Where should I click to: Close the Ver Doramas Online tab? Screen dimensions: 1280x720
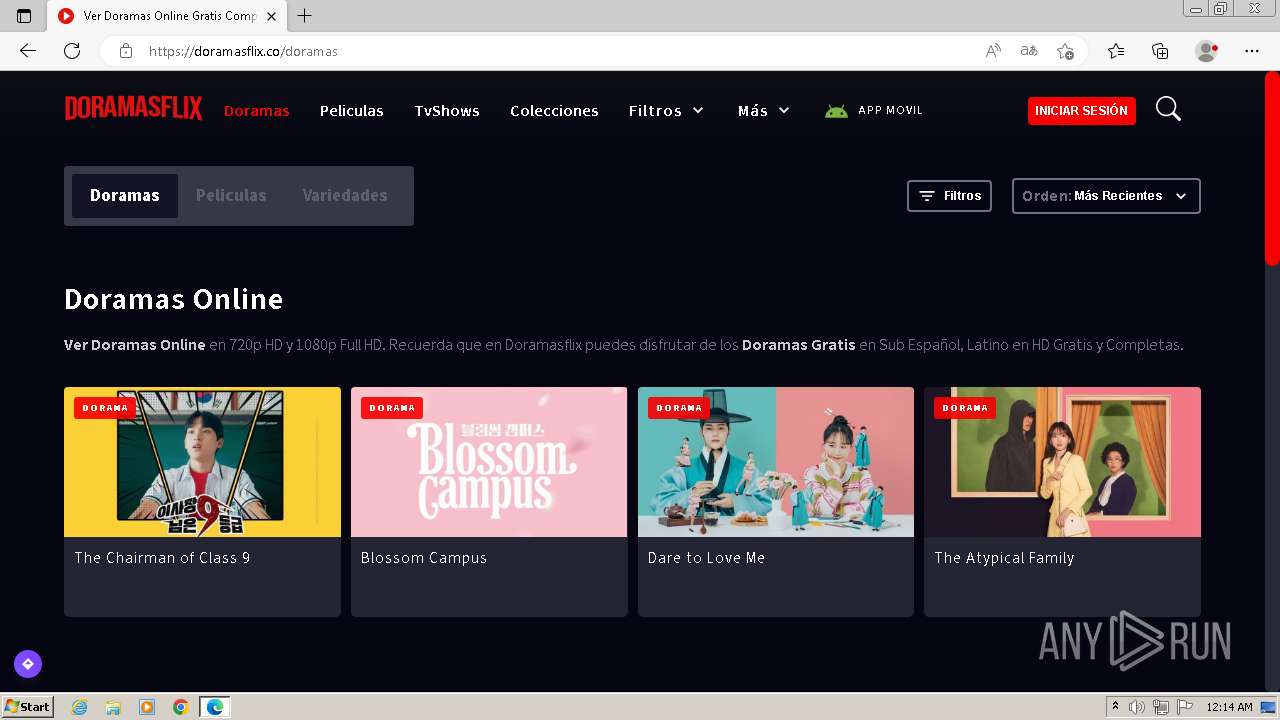point(271,16)
